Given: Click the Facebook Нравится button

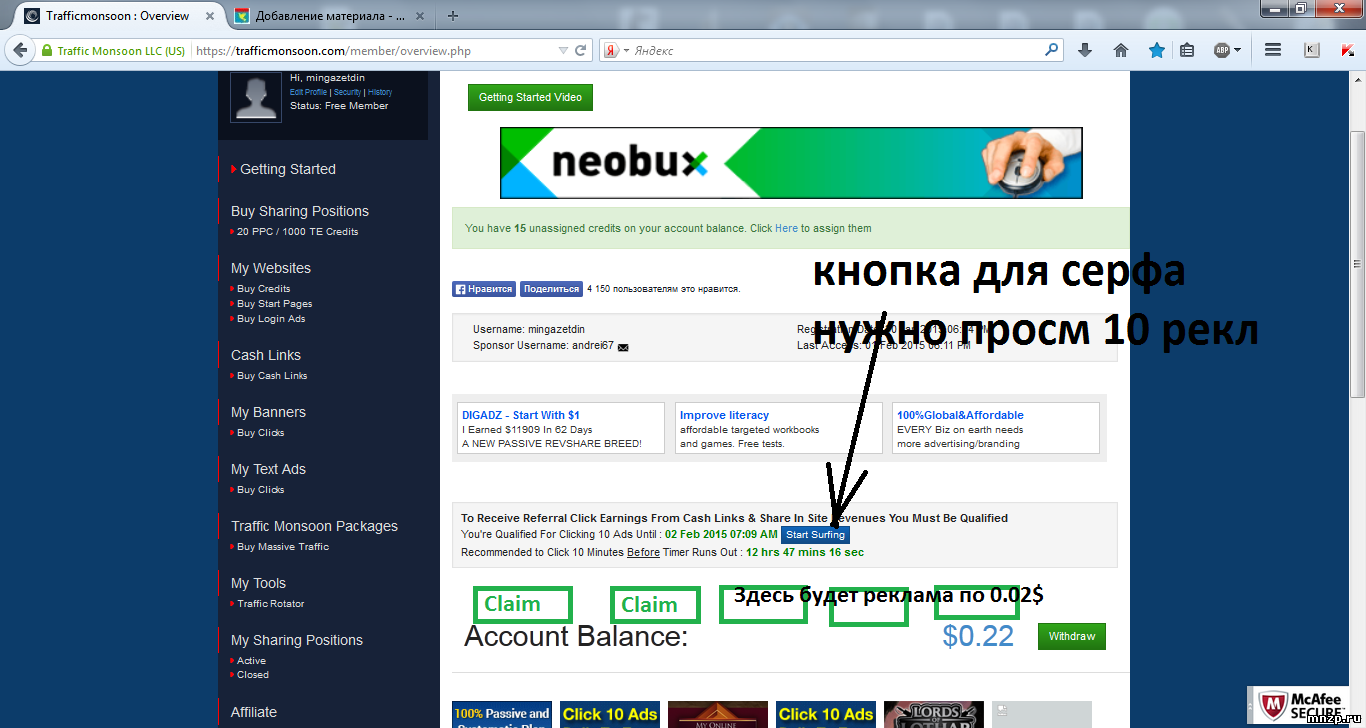Looking at the screenshot, I should coord(484,289).
